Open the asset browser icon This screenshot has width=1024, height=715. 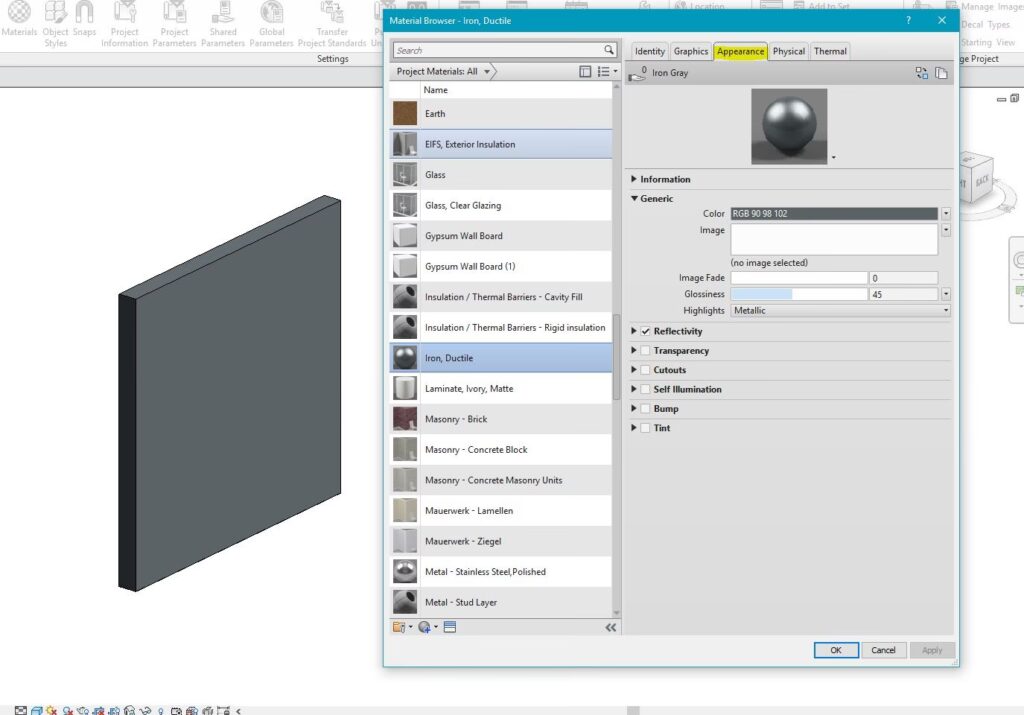tap(449, 627)
